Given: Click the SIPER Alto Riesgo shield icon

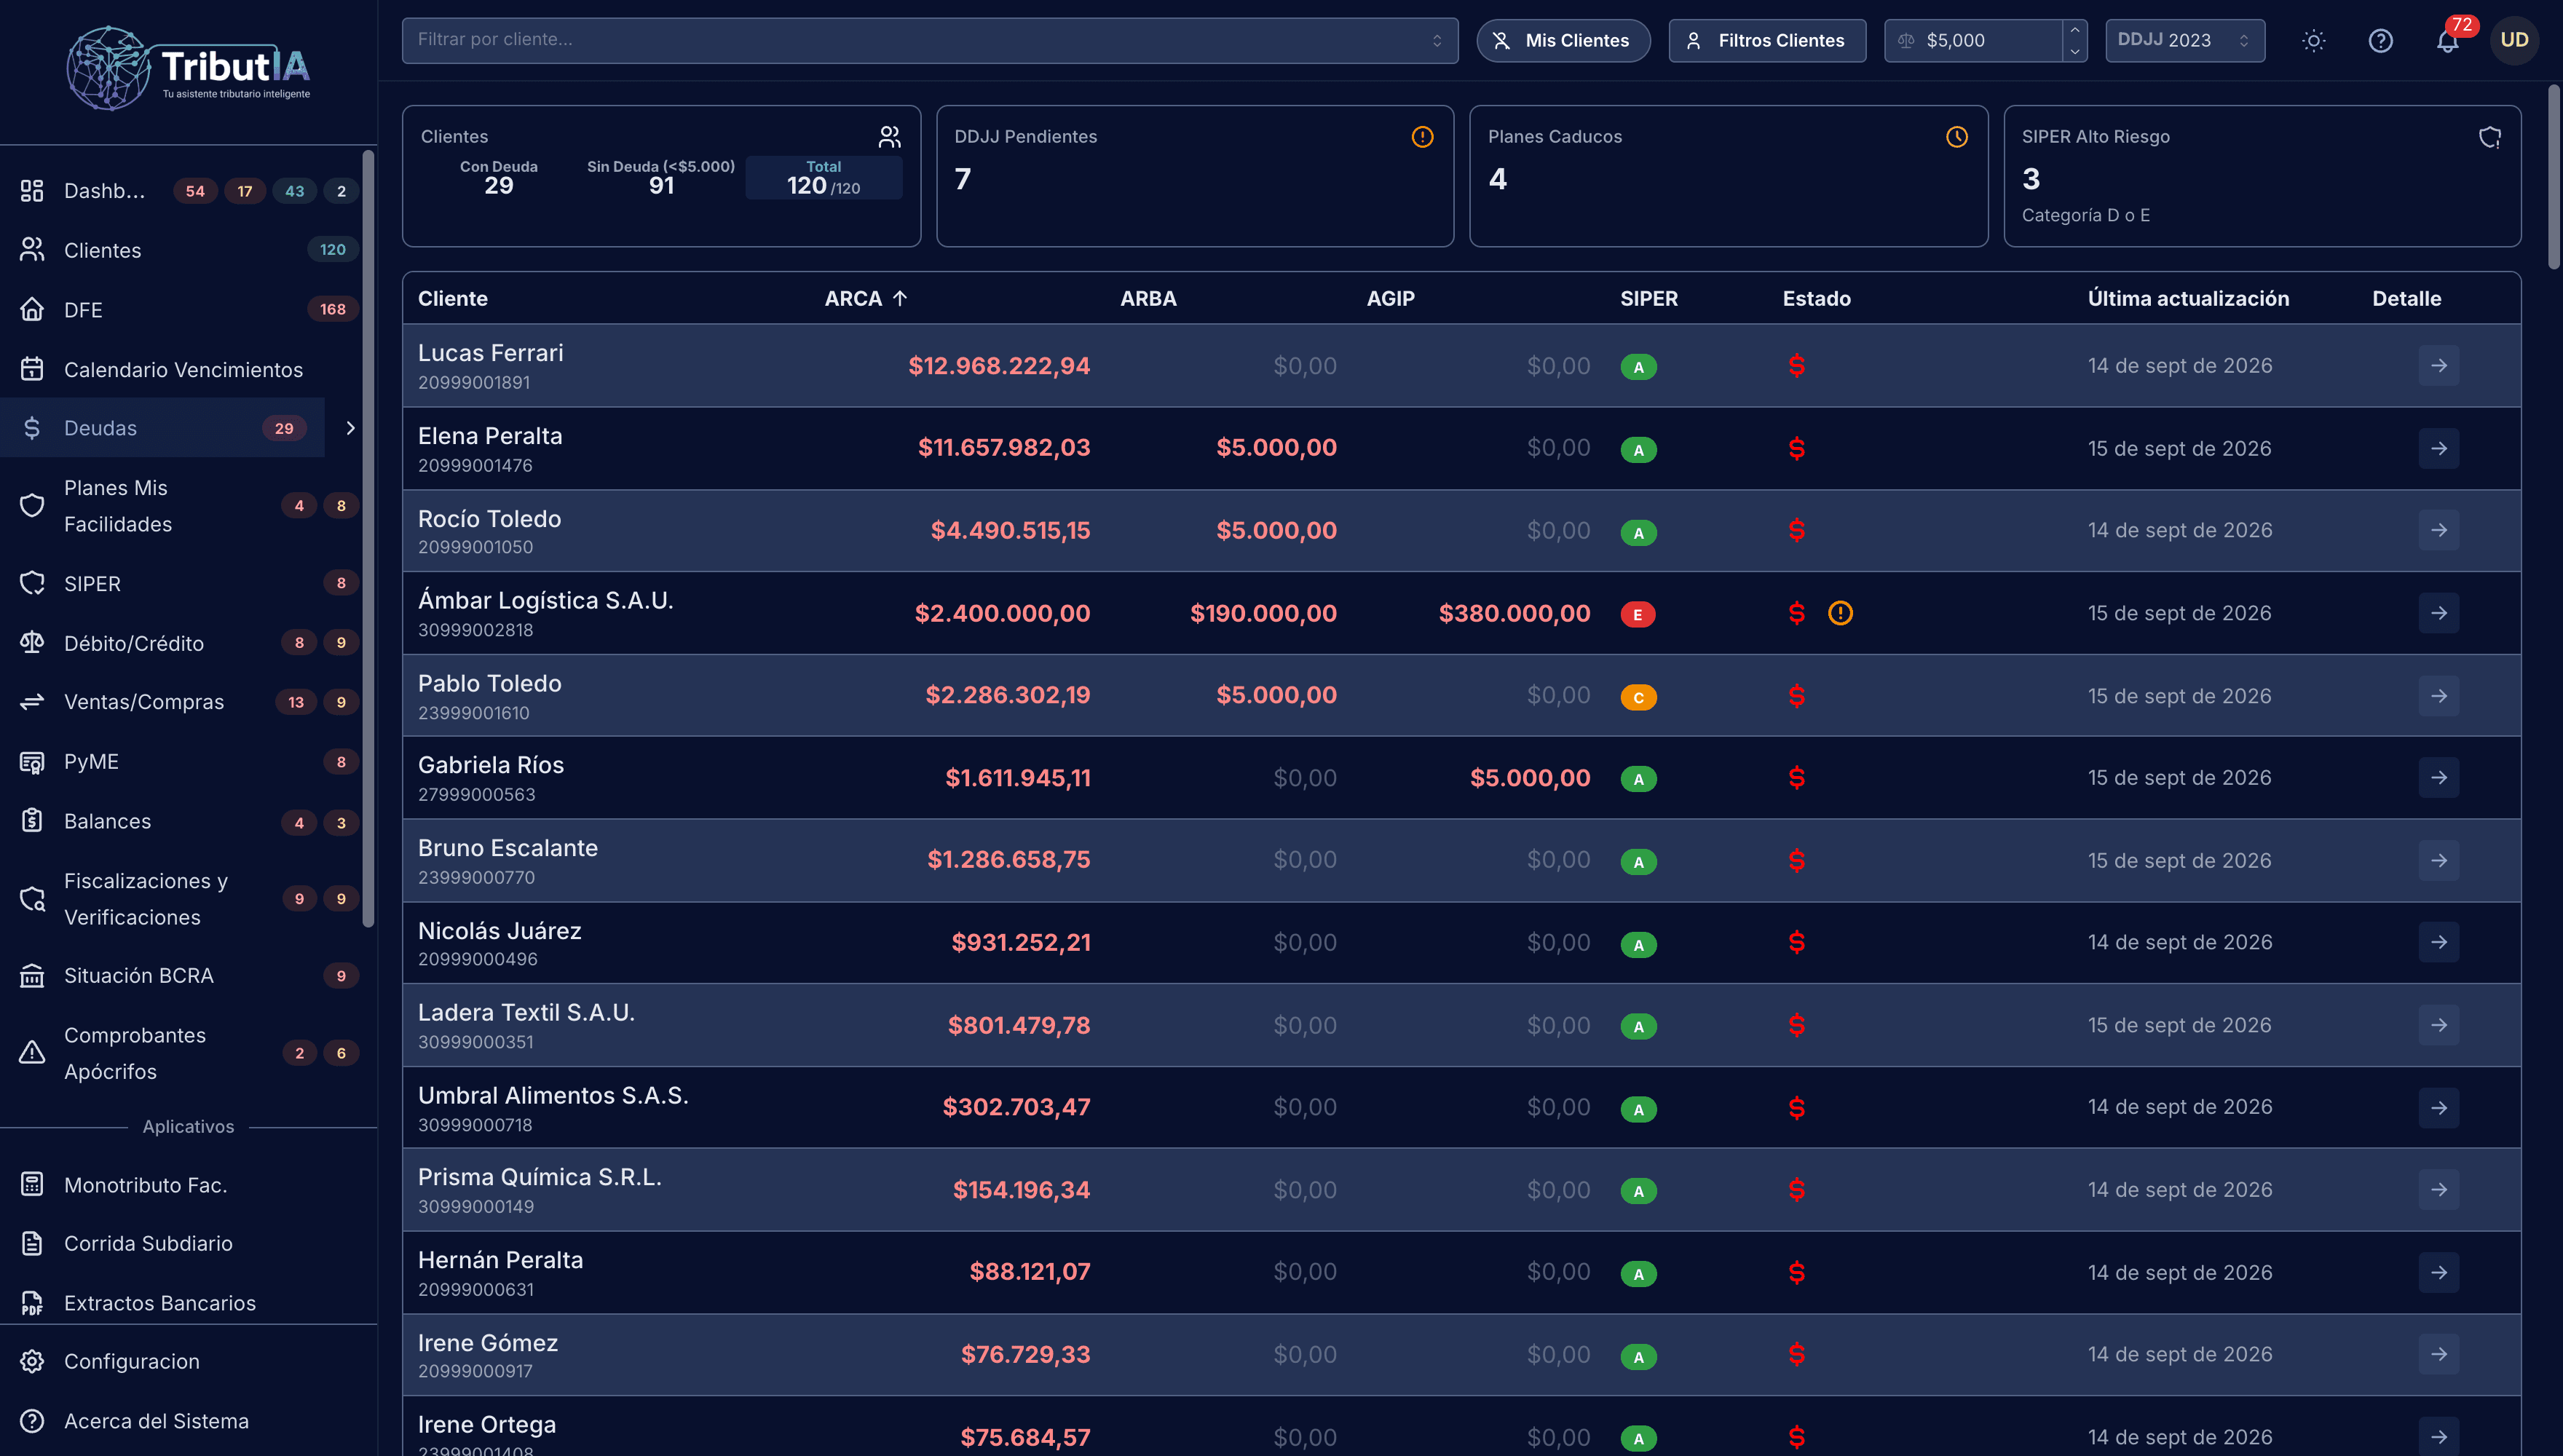Looking at the screenshot, I should coord(2490,137).
